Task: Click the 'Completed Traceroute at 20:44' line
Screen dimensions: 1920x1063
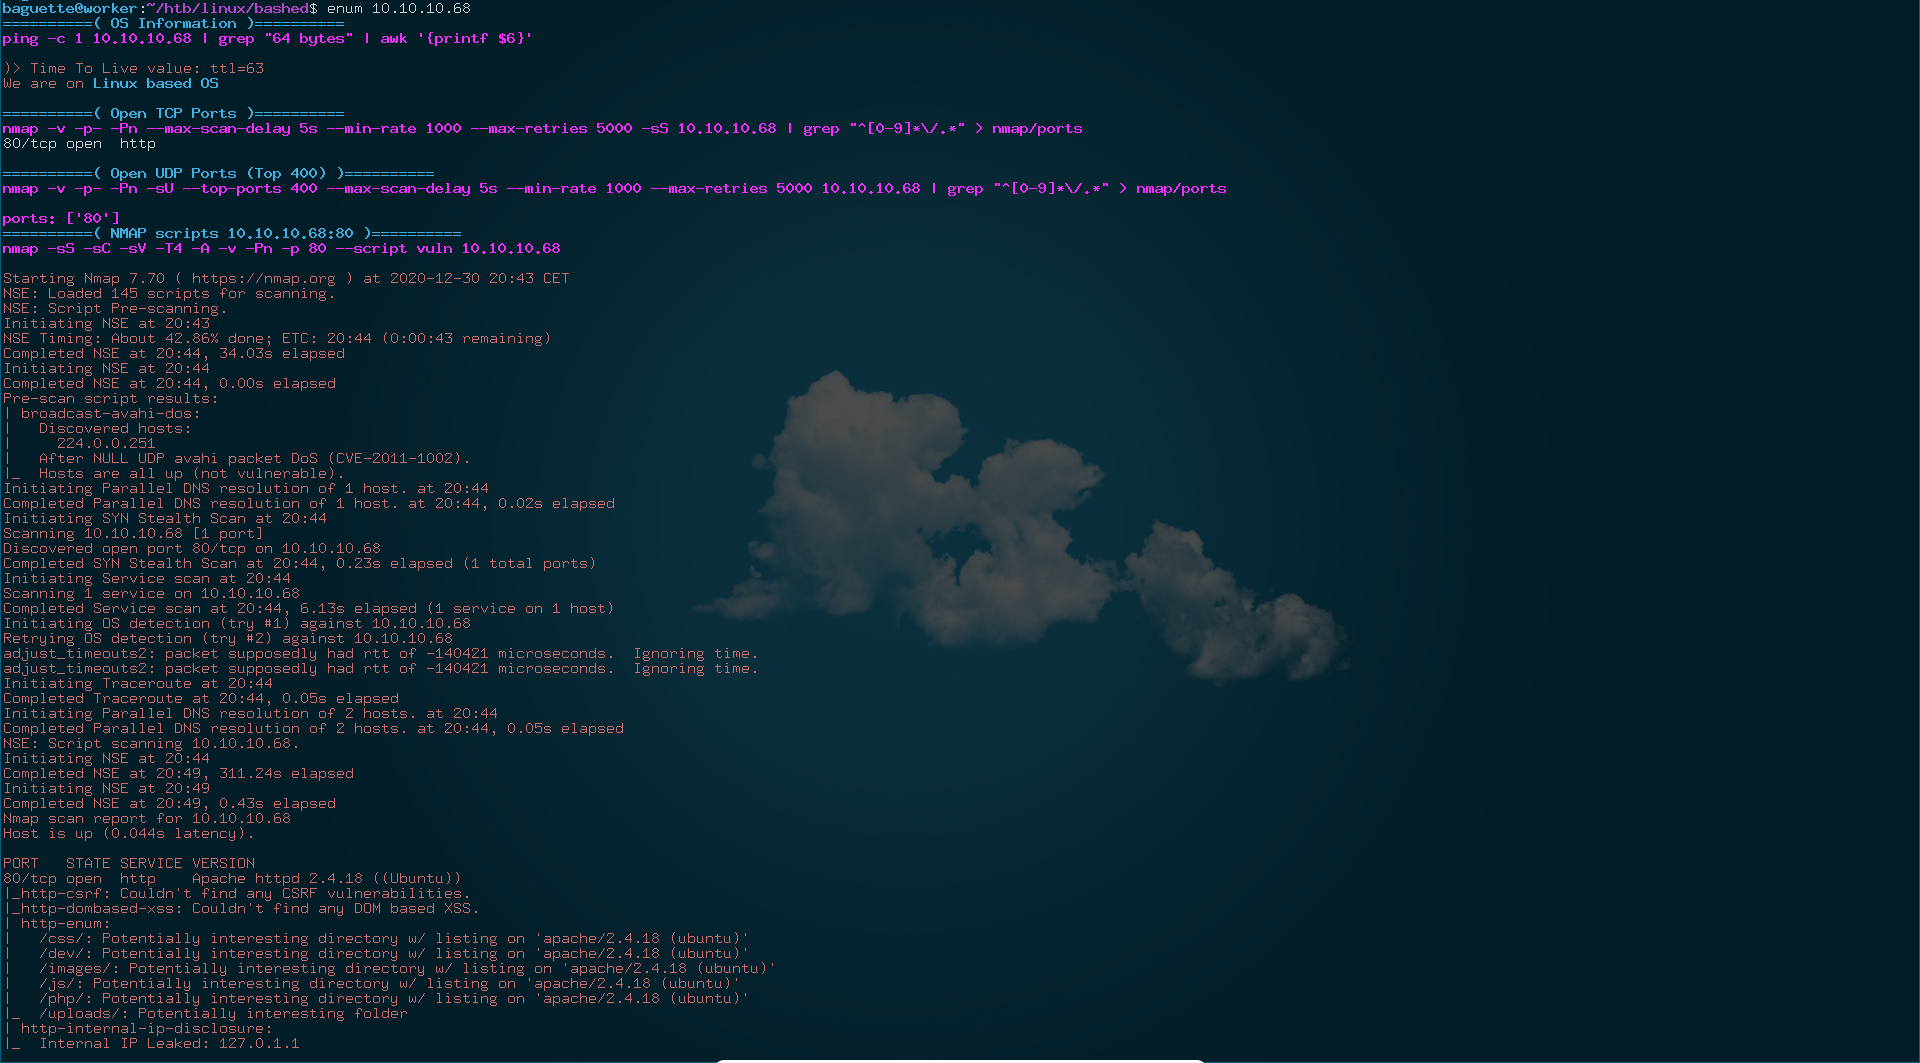Action: pos(200,698)
